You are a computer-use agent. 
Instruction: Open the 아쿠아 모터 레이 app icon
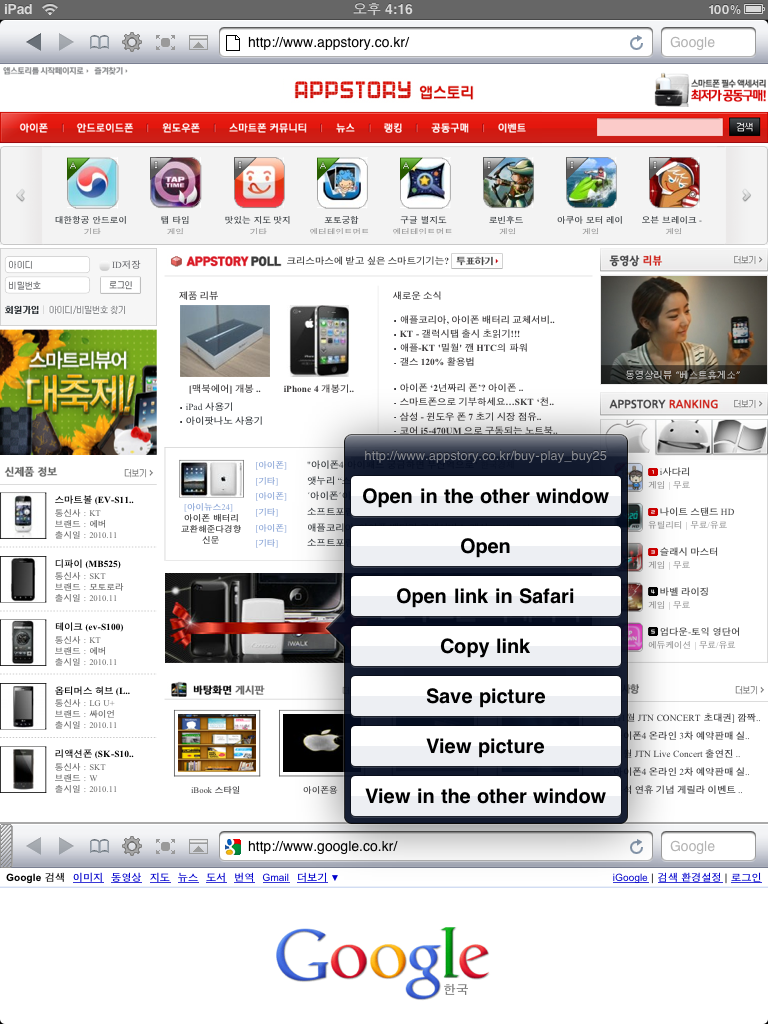(591, 183)
